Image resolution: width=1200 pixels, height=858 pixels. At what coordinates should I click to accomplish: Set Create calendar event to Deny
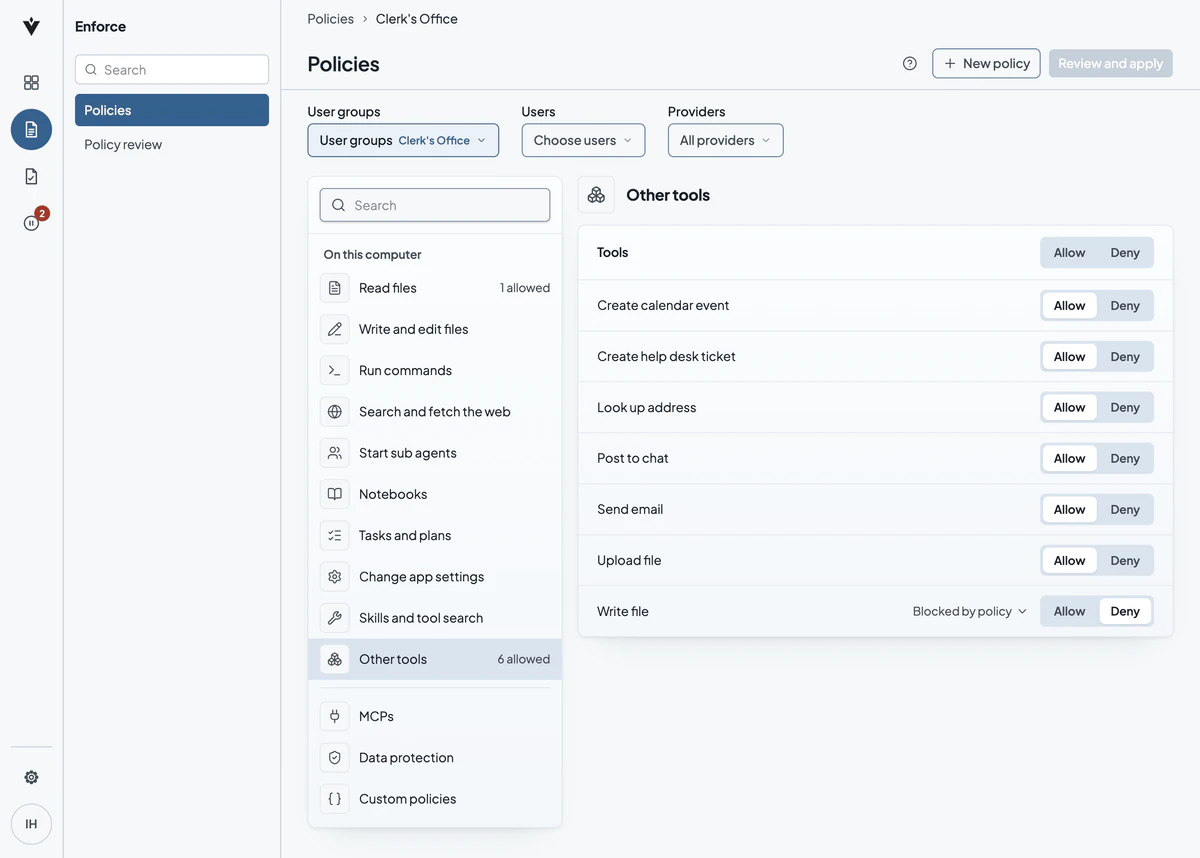(x=1125, y=305)
